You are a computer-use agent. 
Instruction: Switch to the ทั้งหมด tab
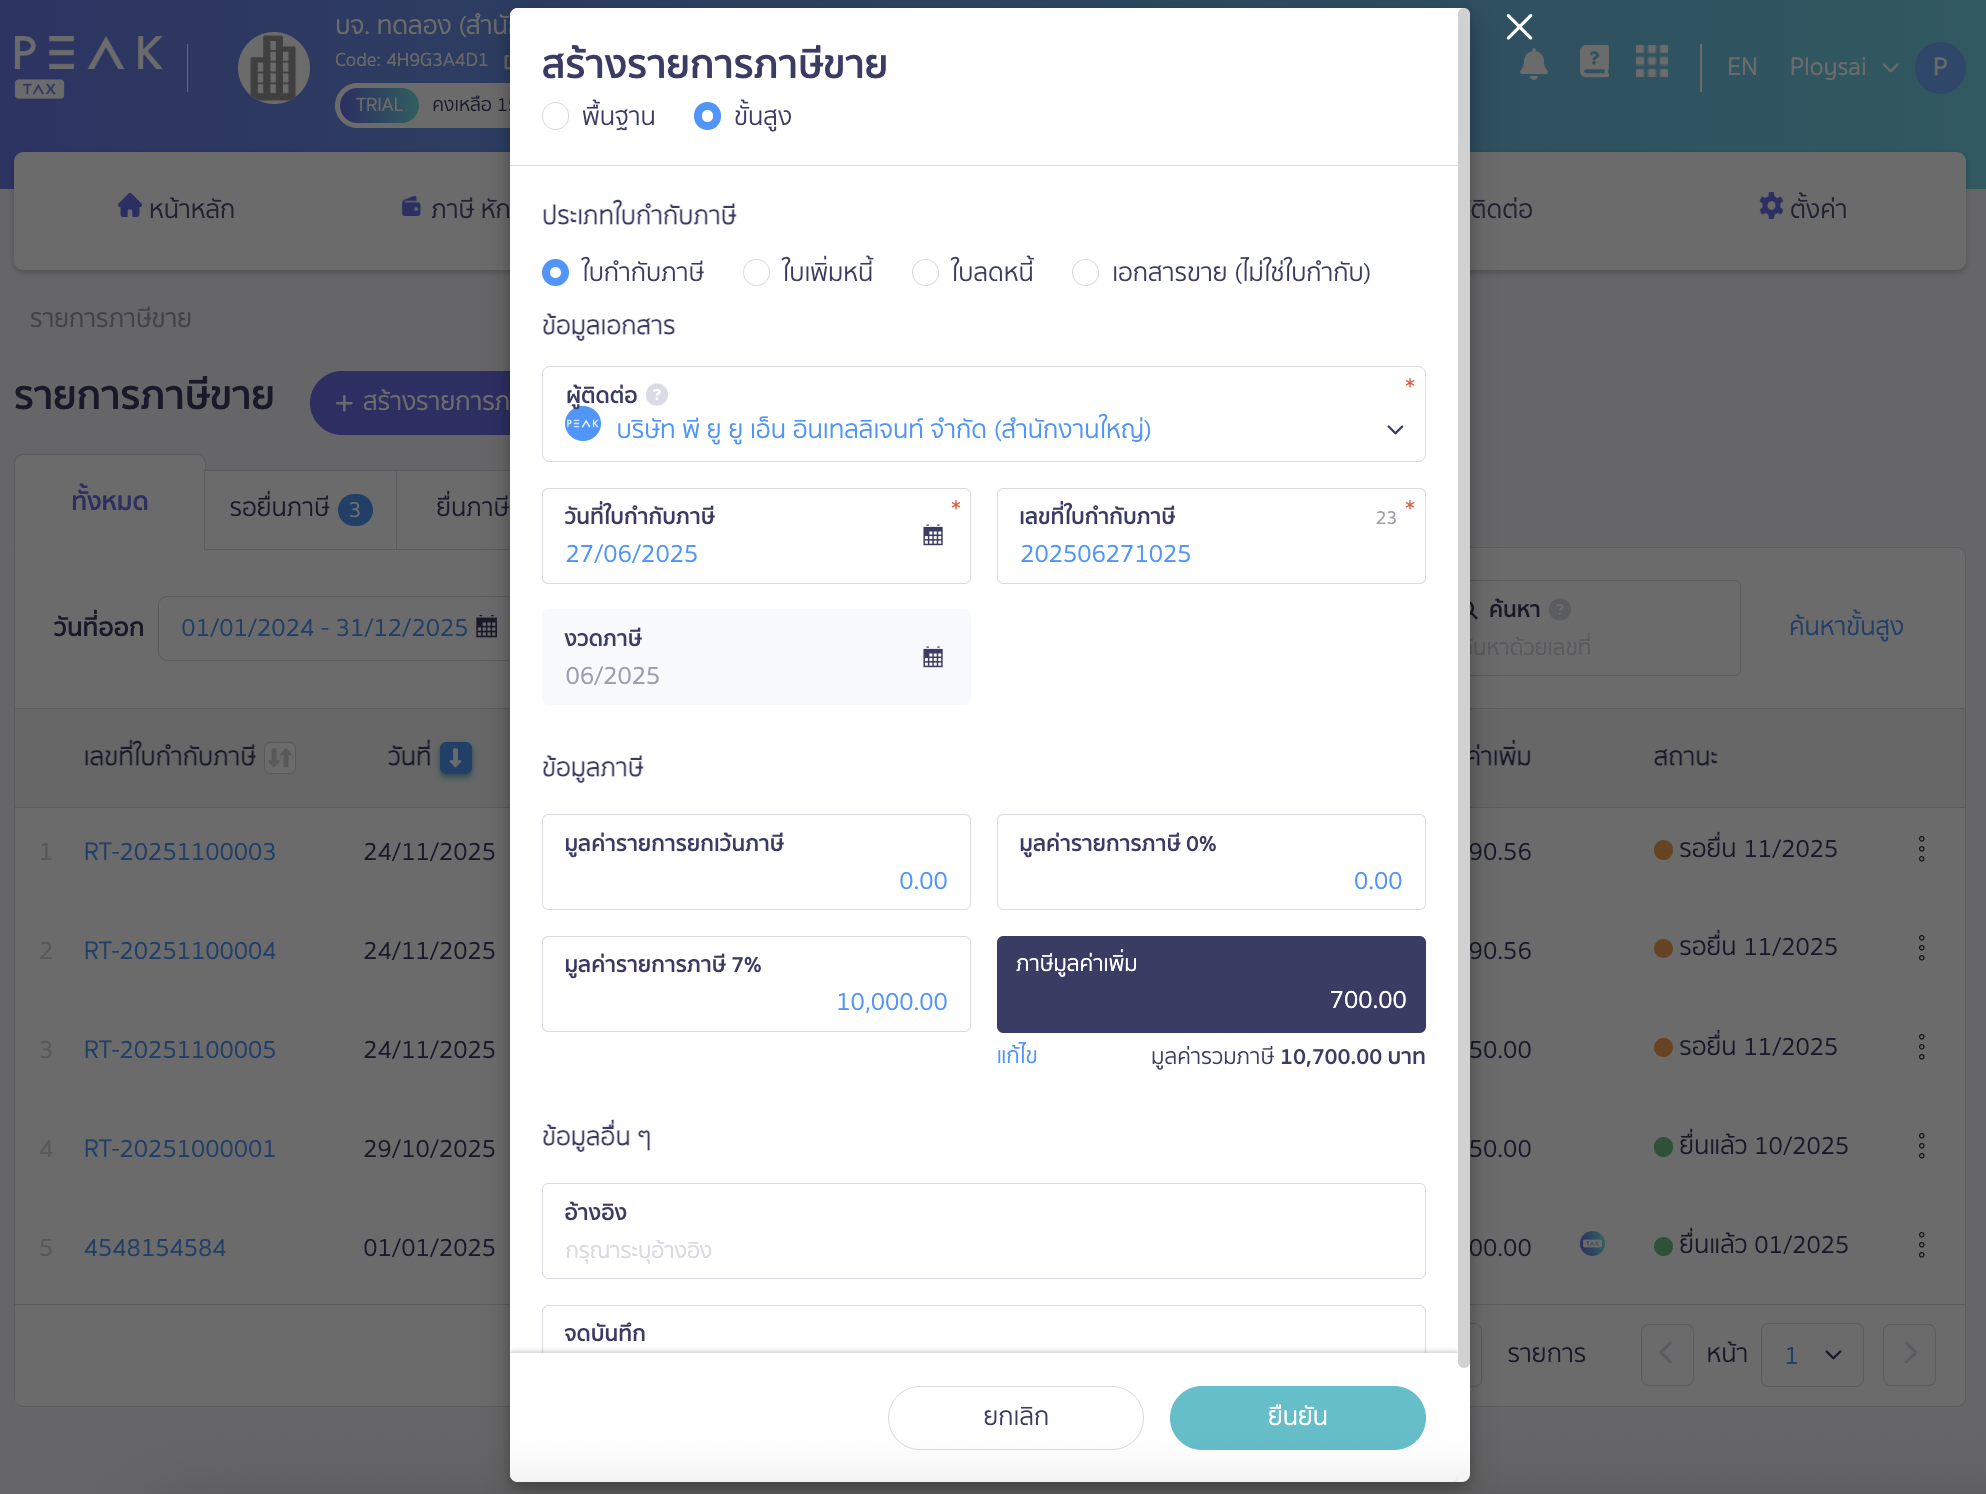pos(110,501)
